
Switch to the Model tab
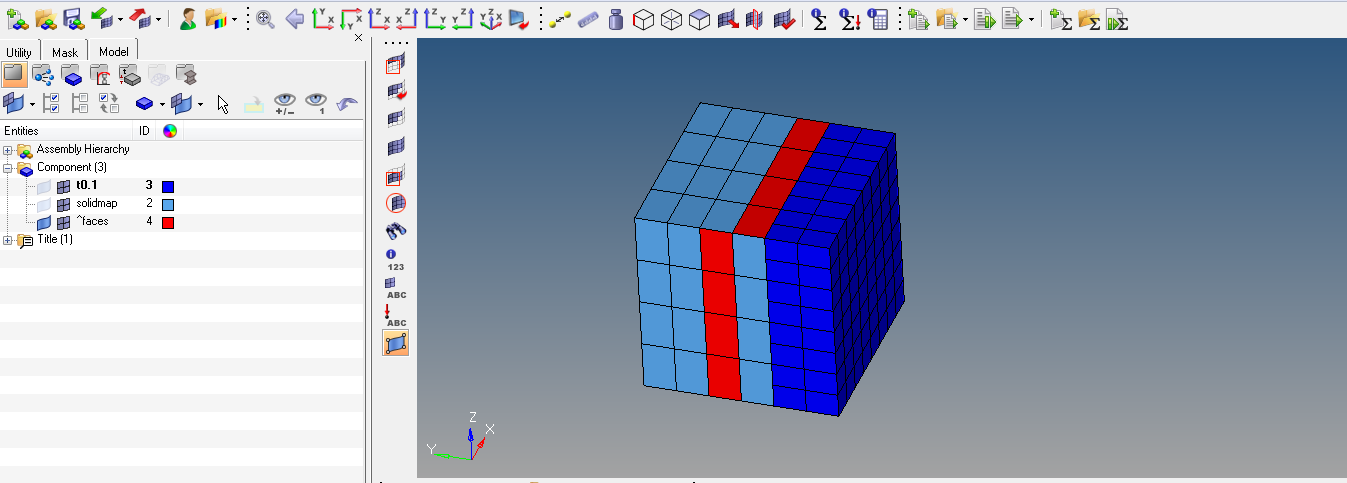[x=113, y=51]
